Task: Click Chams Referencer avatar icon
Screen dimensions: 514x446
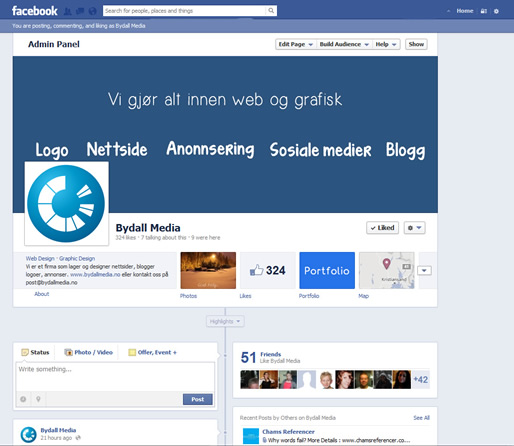Action: [x=251, y=436]
